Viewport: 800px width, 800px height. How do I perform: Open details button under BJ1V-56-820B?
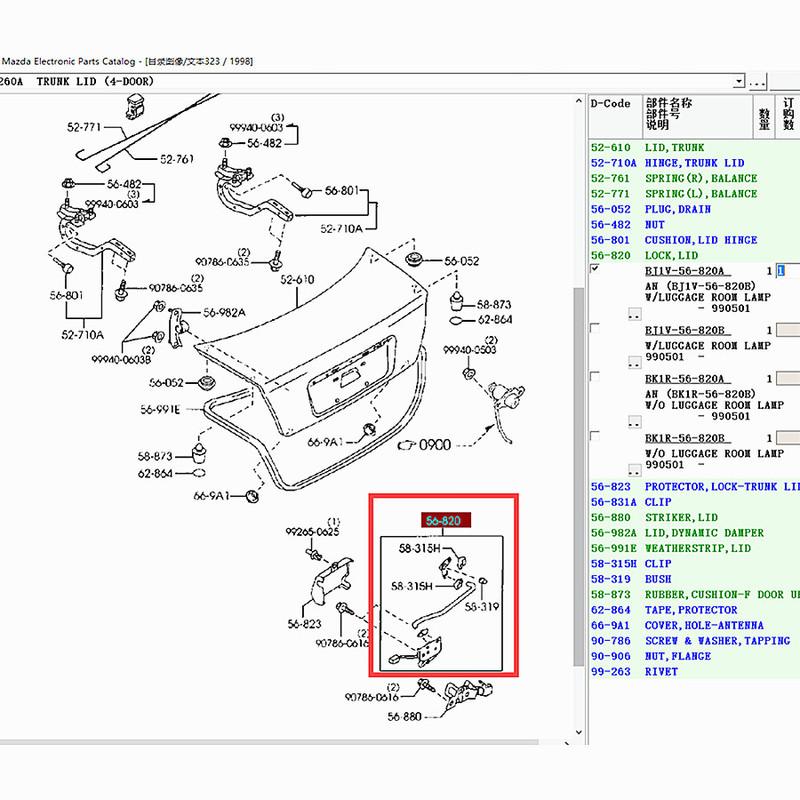pos(634,362)
